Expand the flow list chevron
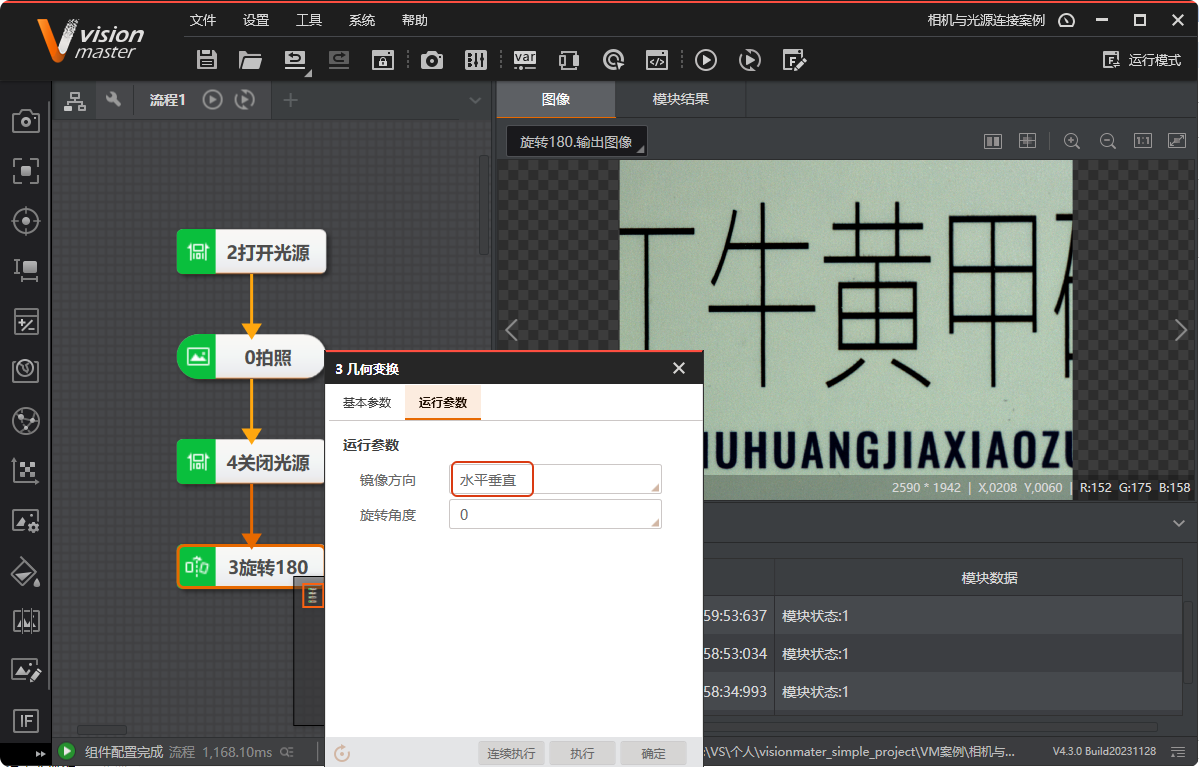The image size is (1199, 767). point(475,100)
